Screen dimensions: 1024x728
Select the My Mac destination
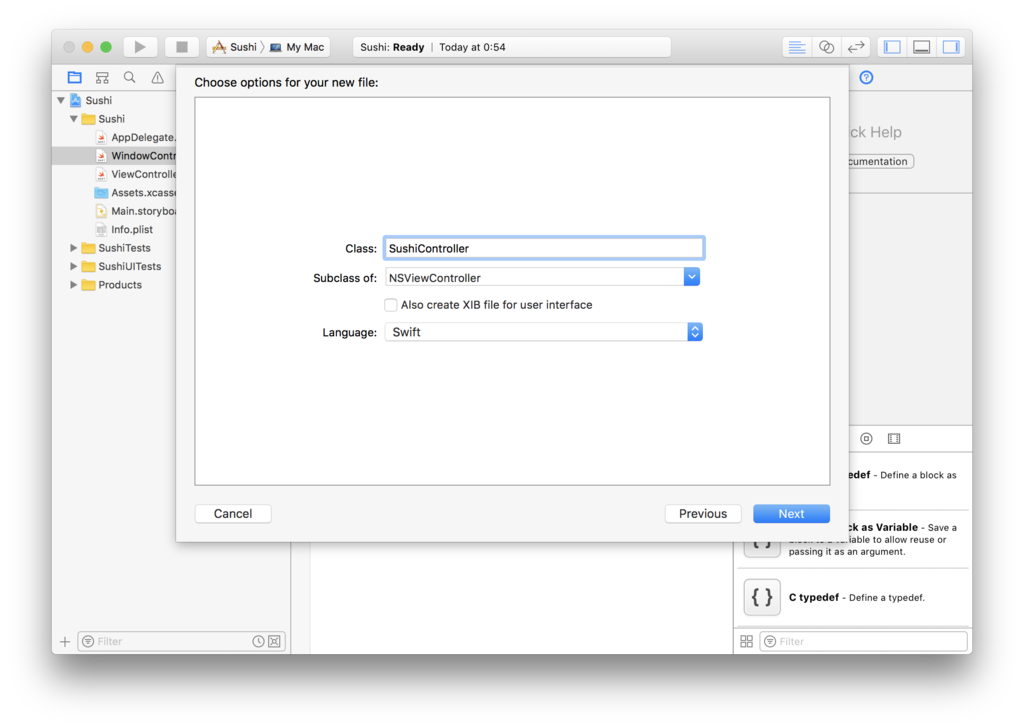297,47
